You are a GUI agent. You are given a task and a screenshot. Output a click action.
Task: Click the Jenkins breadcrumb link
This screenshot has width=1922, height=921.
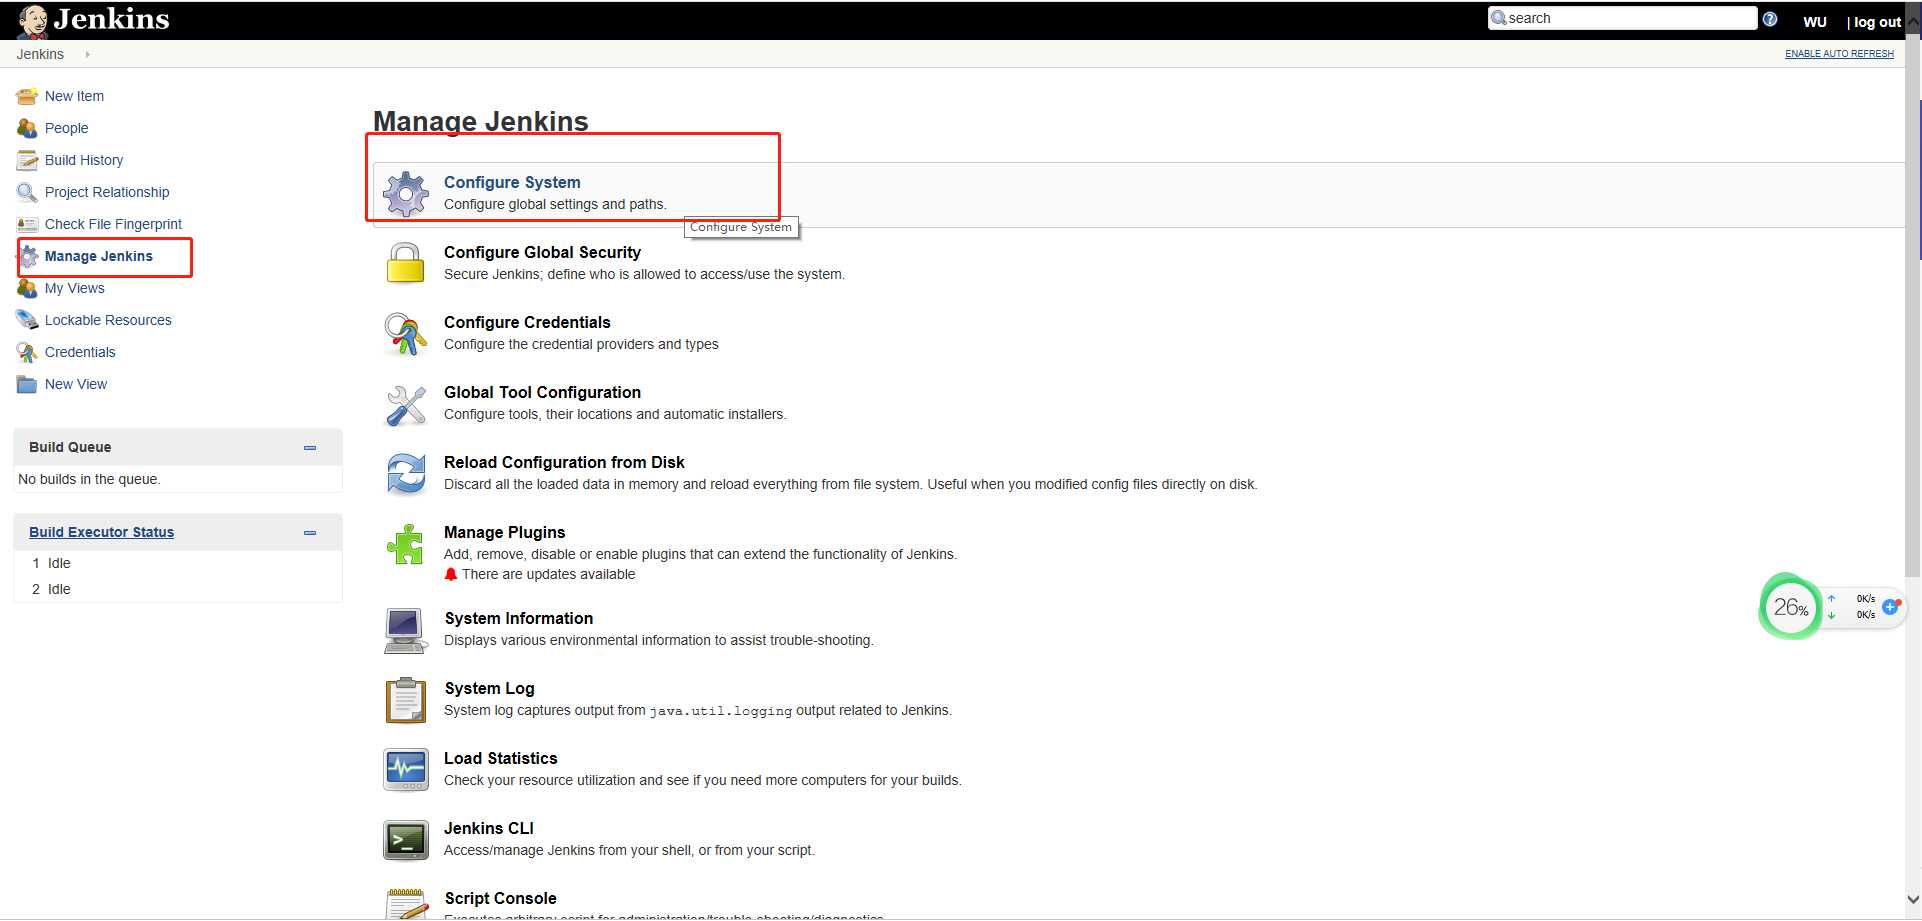click(x=40, y=54)
